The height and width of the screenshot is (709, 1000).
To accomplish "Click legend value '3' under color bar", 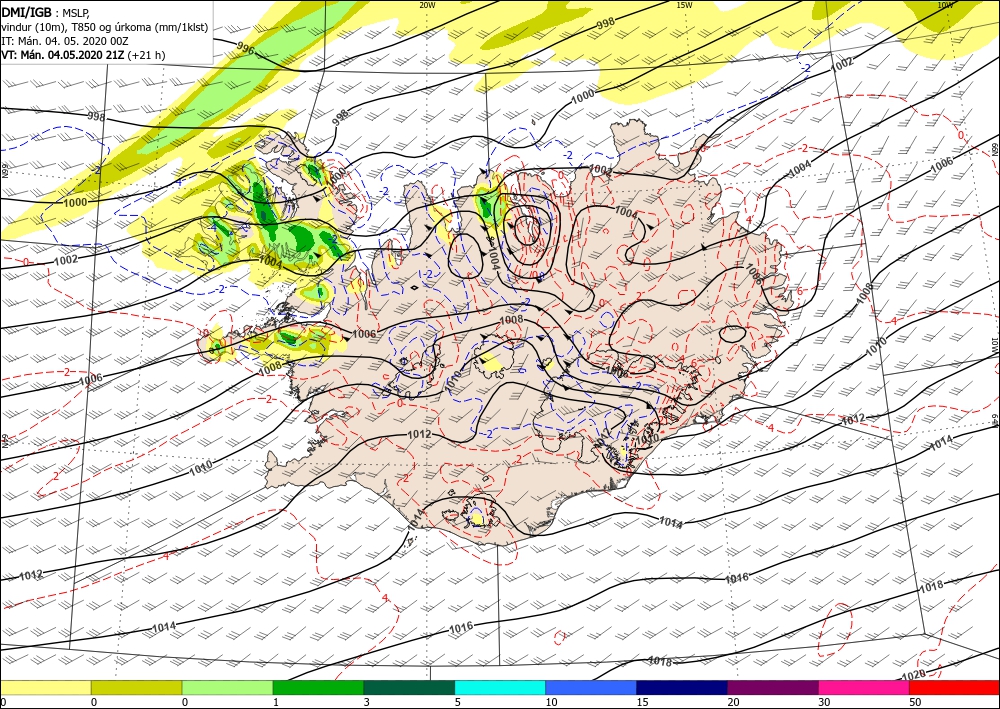I will coord(367,702).
